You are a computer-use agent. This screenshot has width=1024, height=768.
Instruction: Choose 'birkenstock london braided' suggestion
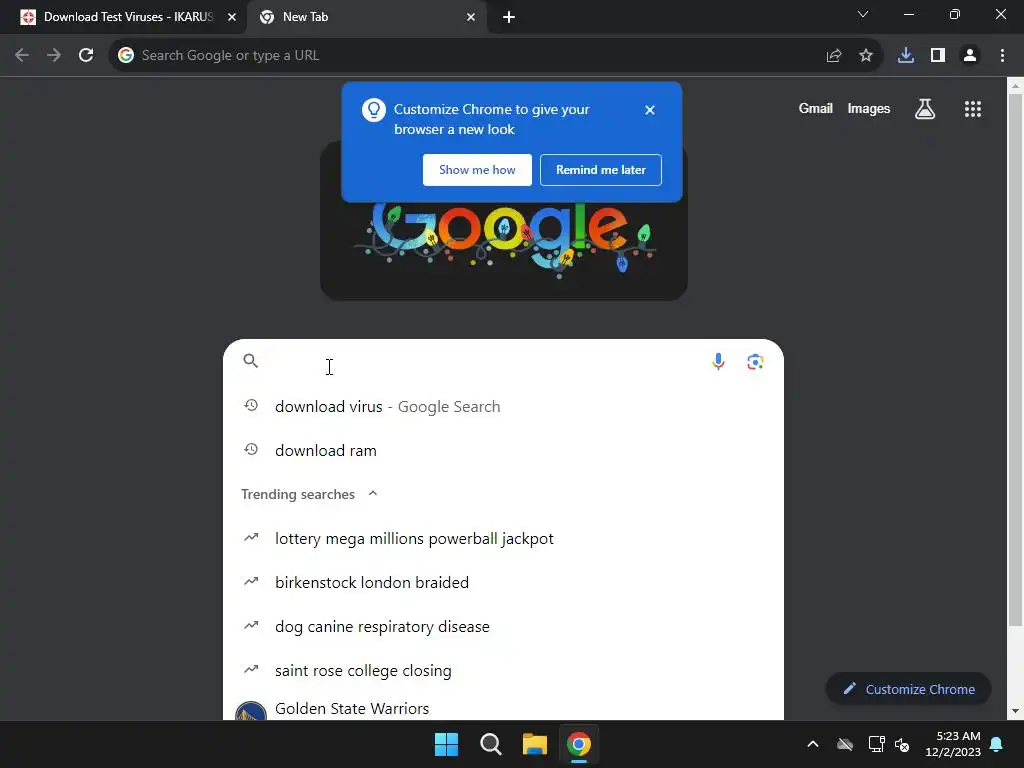tap(503, 582)
